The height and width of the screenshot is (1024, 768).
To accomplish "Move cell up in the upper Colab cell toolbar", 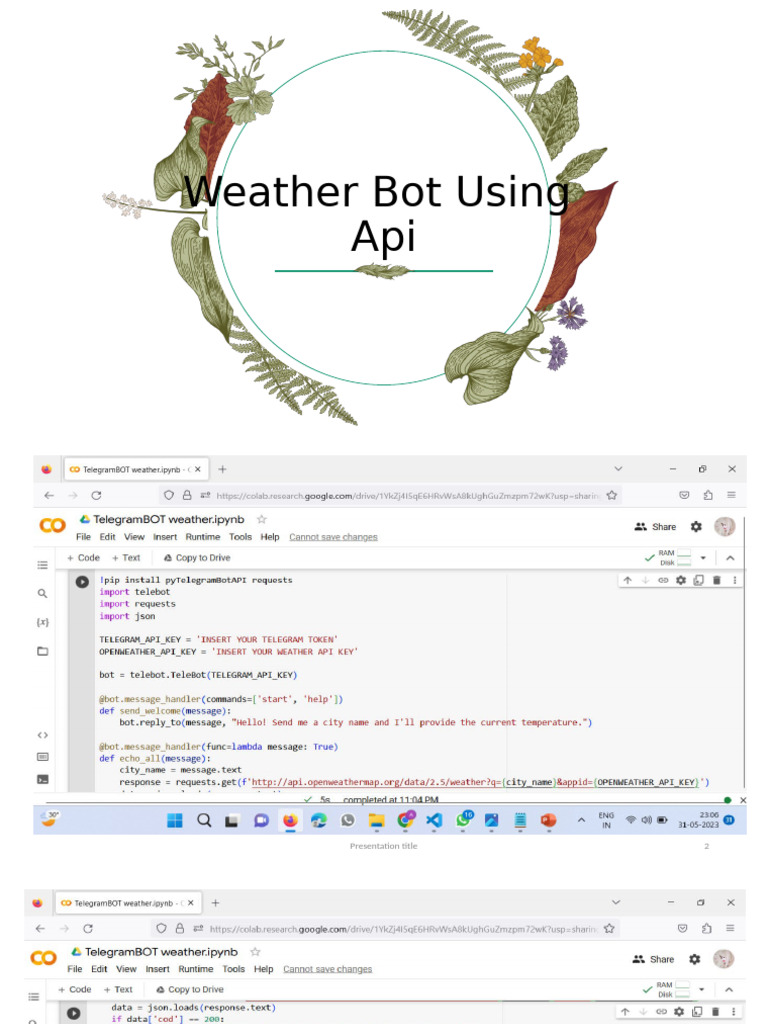I will pyautogui.click(x=628, y=580).
